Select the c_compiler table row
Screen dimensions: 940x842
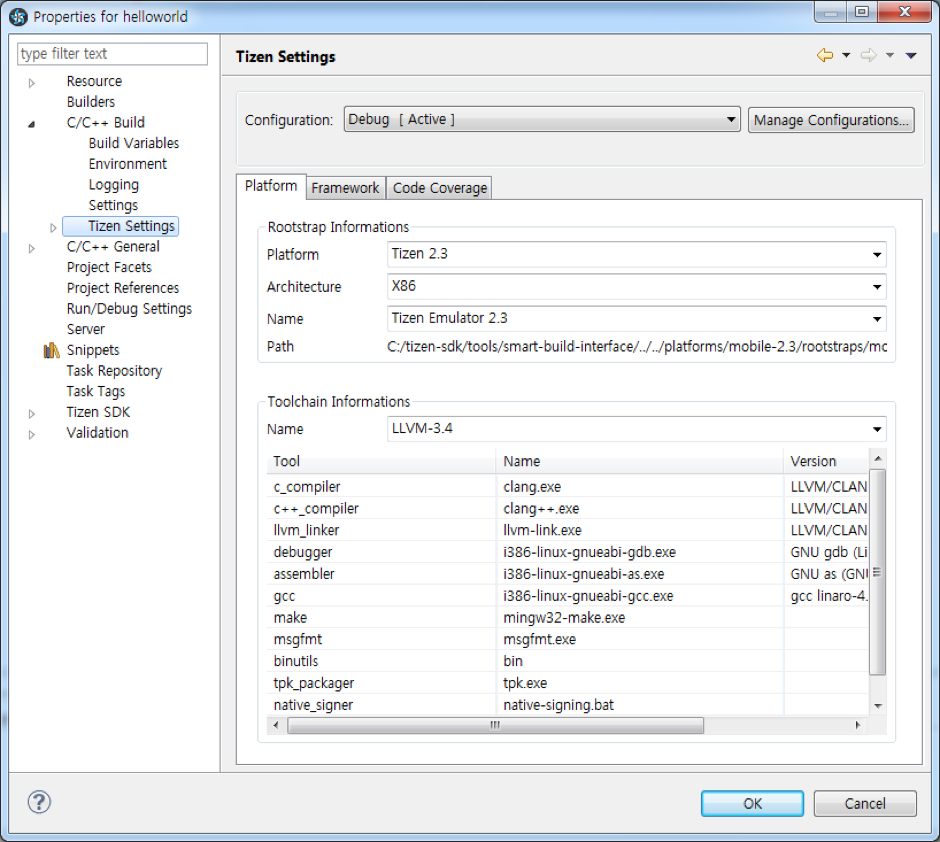[x=568, y=487]
